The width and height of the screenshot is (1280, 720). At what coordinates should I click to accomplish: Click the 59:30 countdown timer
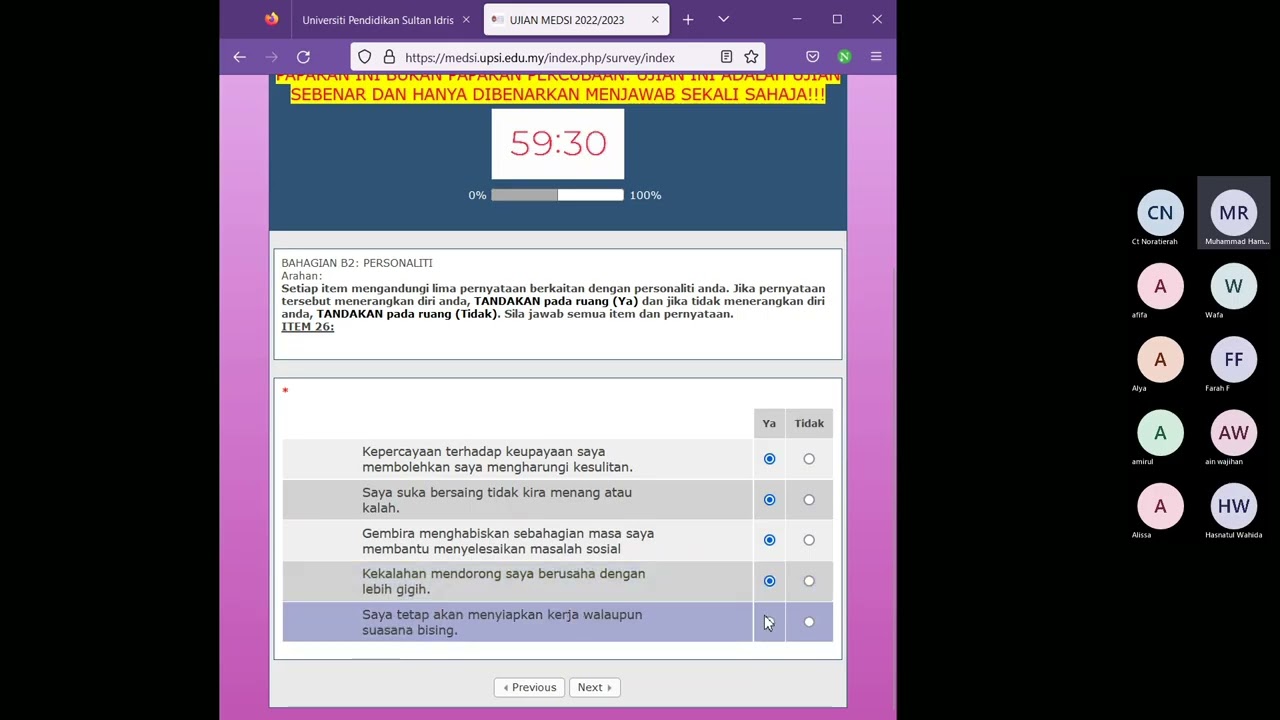pyautogui.click(x=558, y=144)
